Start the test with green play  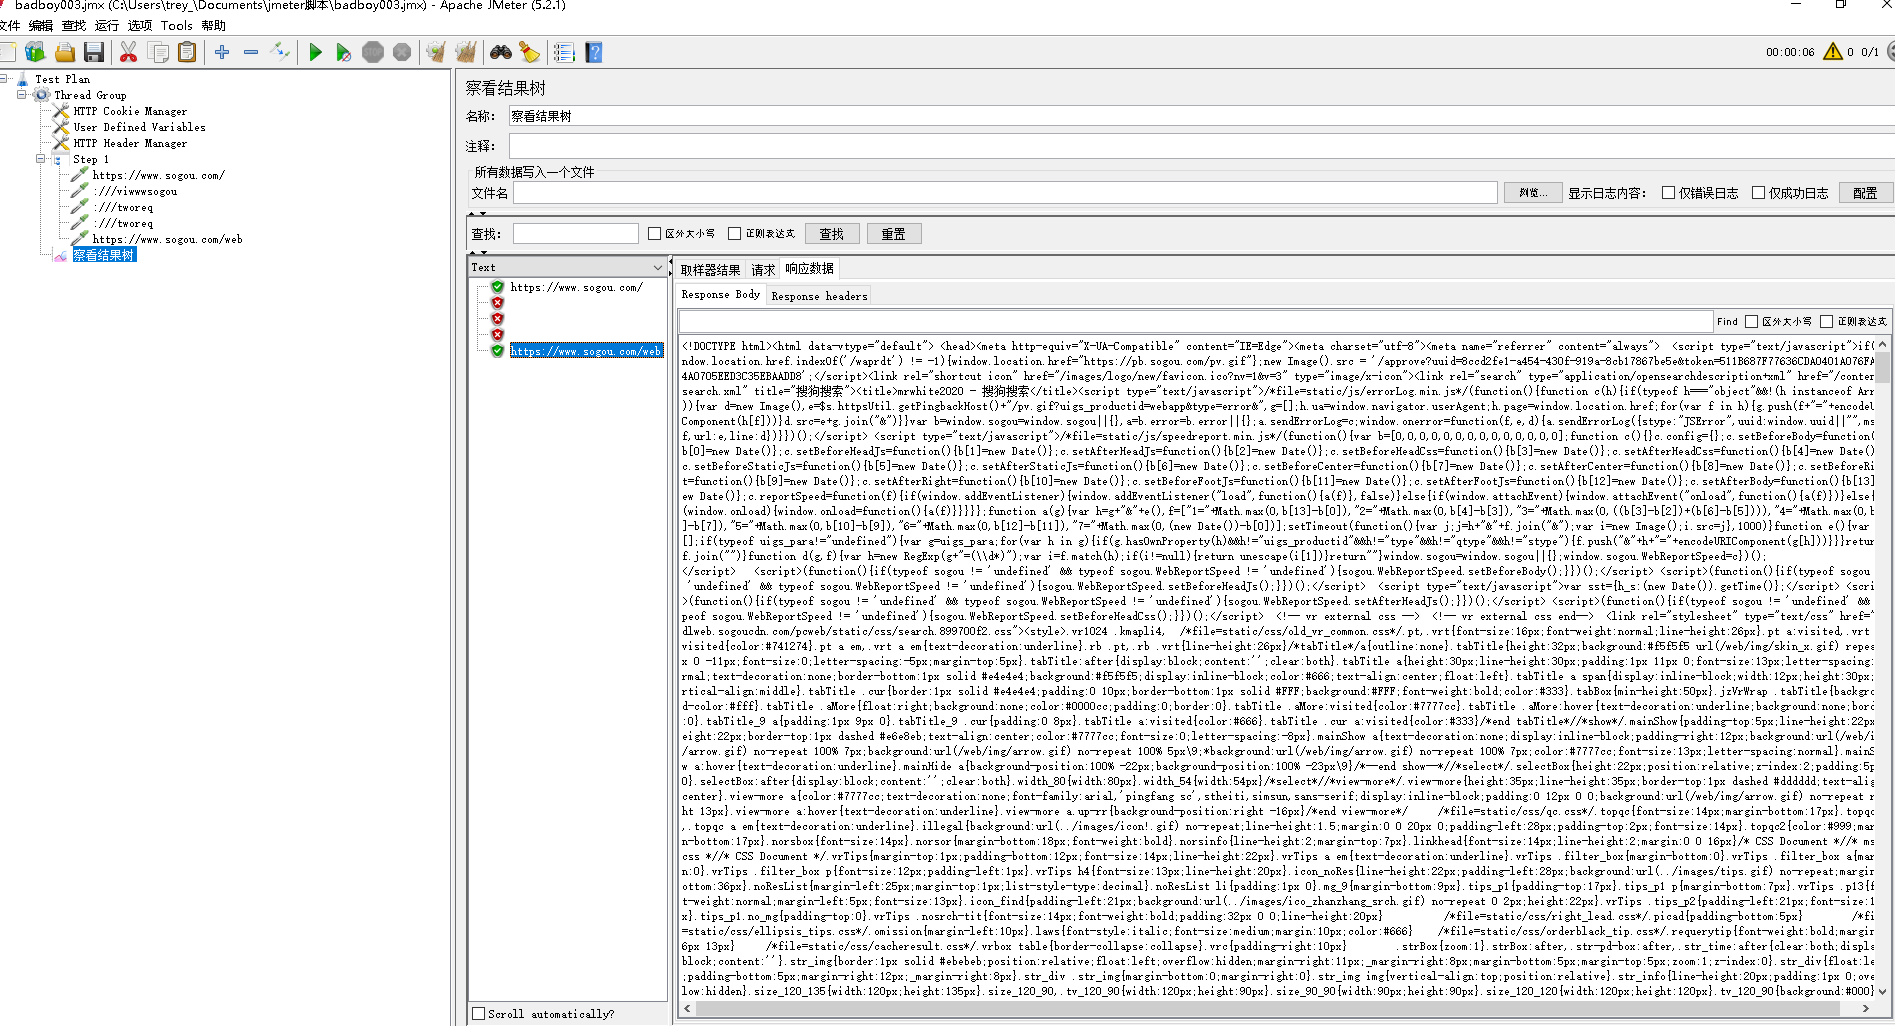pos(315,52)
